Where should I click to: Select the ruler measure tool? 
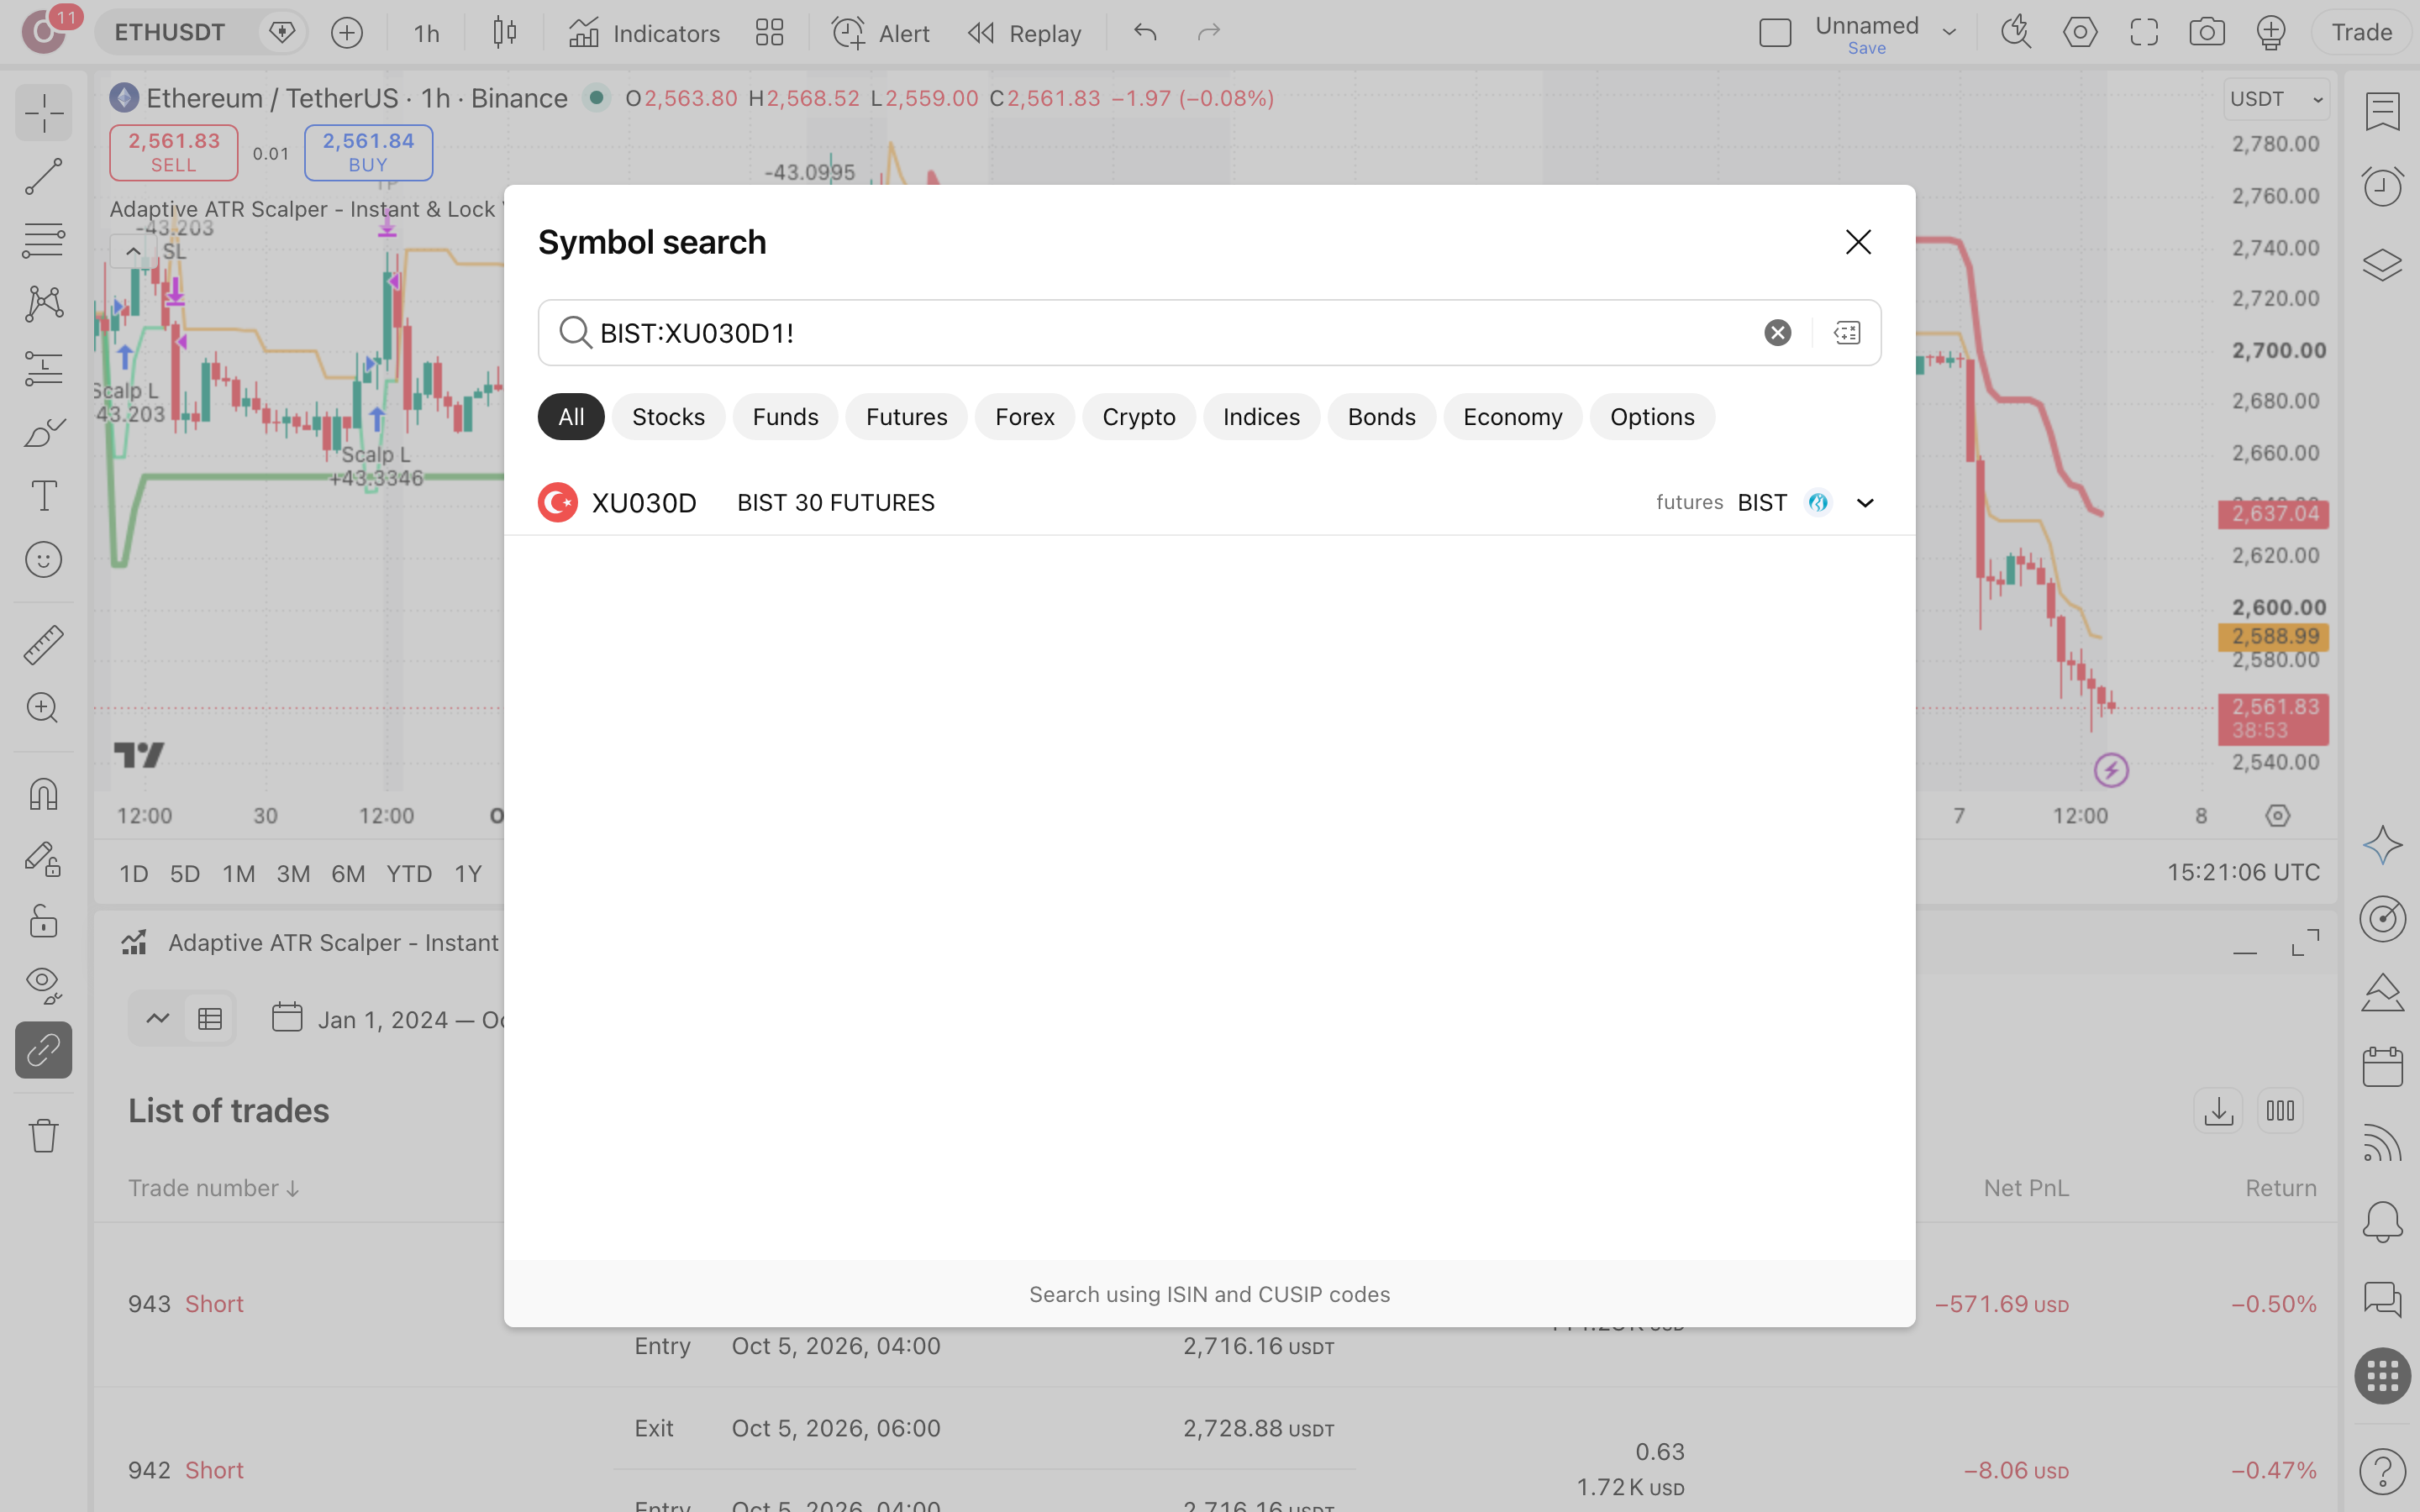coord(43,645)
